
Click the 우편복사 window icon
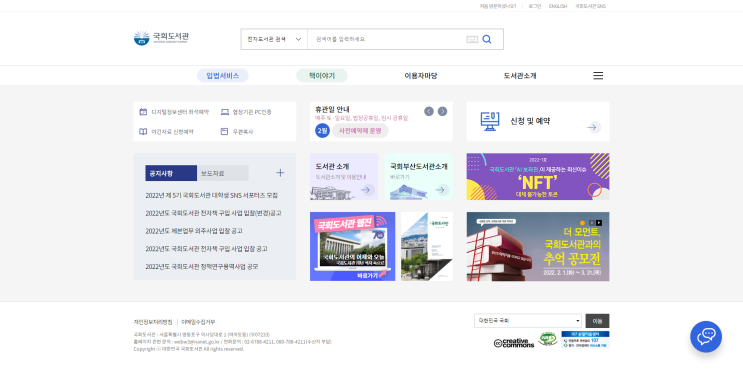[225, 132]
